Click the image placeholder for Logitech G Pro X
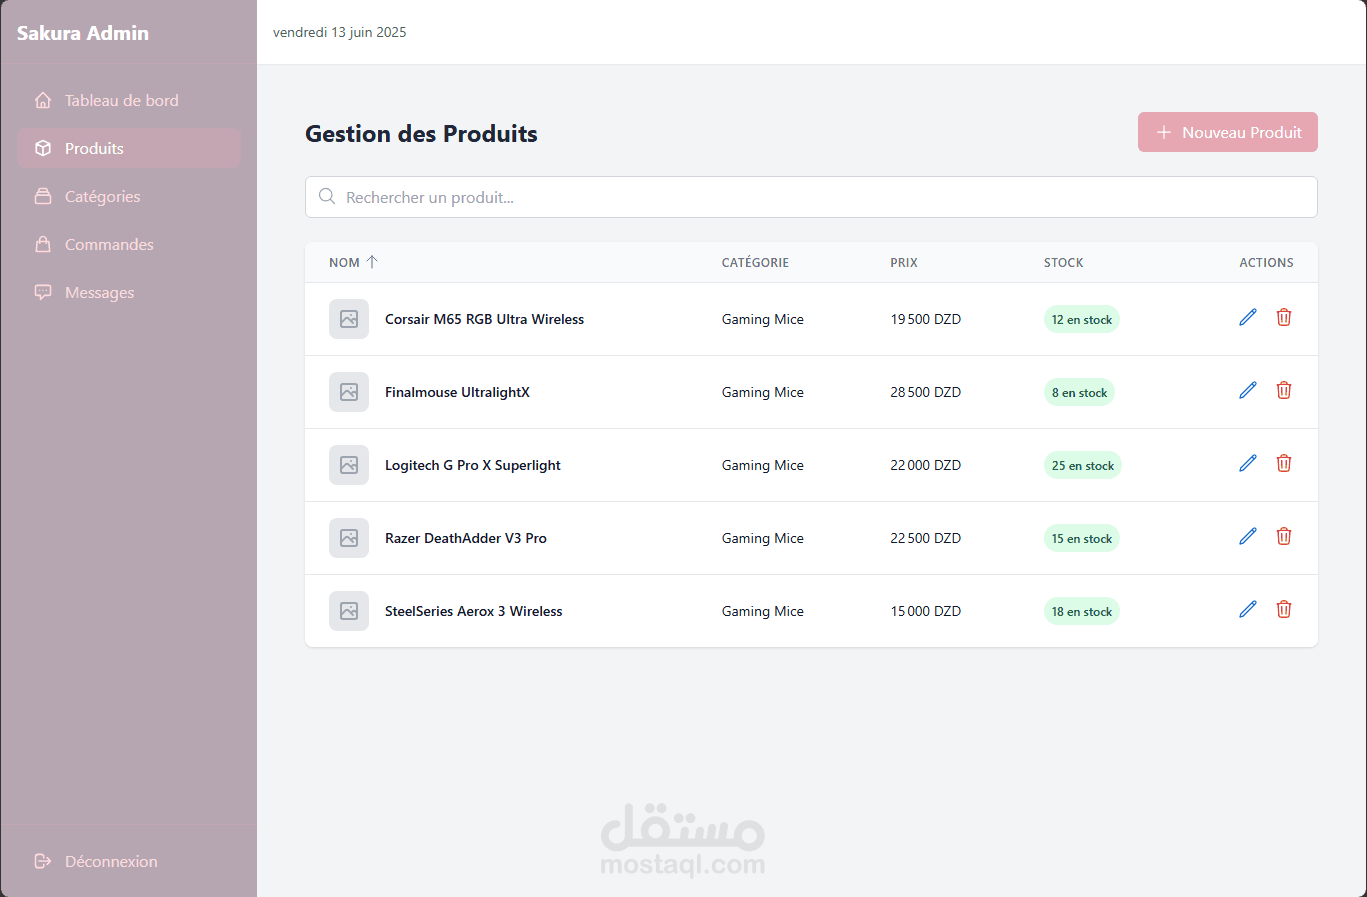Viewport: 1367px width, 897px height. tap(349, 465)
